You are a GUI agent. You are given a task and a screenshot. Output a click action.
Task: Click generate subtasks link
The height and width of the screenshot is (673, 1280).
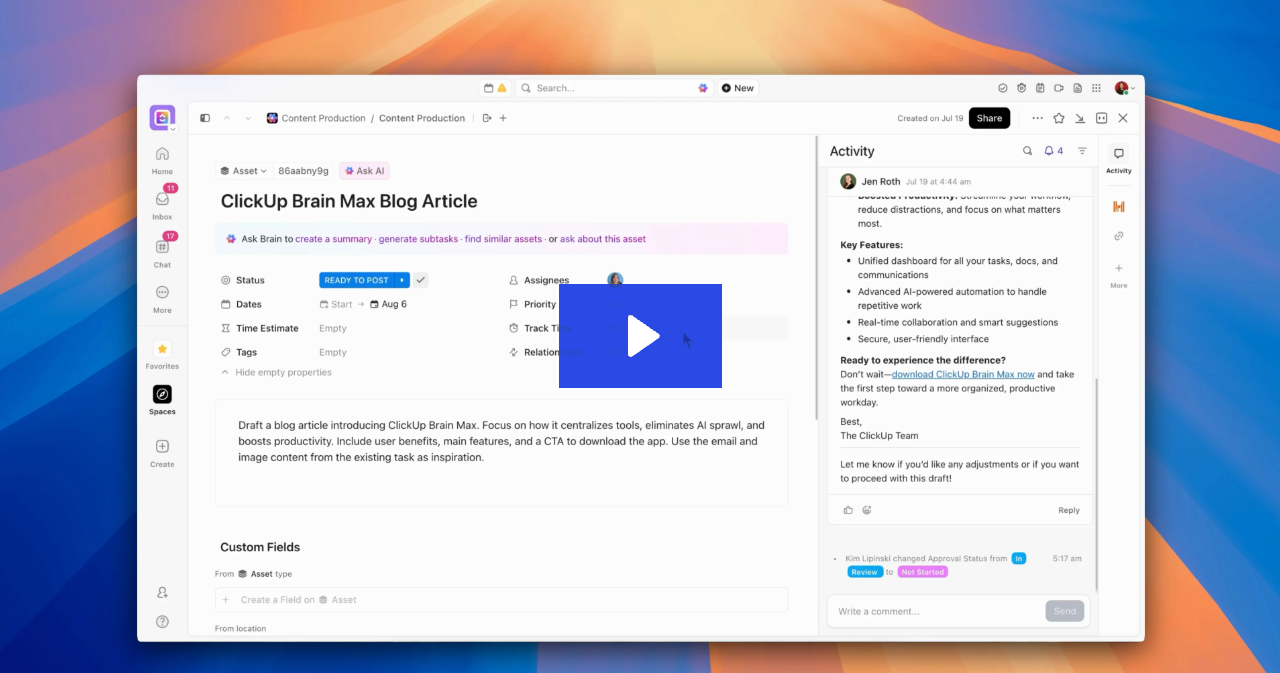[418, 239]
